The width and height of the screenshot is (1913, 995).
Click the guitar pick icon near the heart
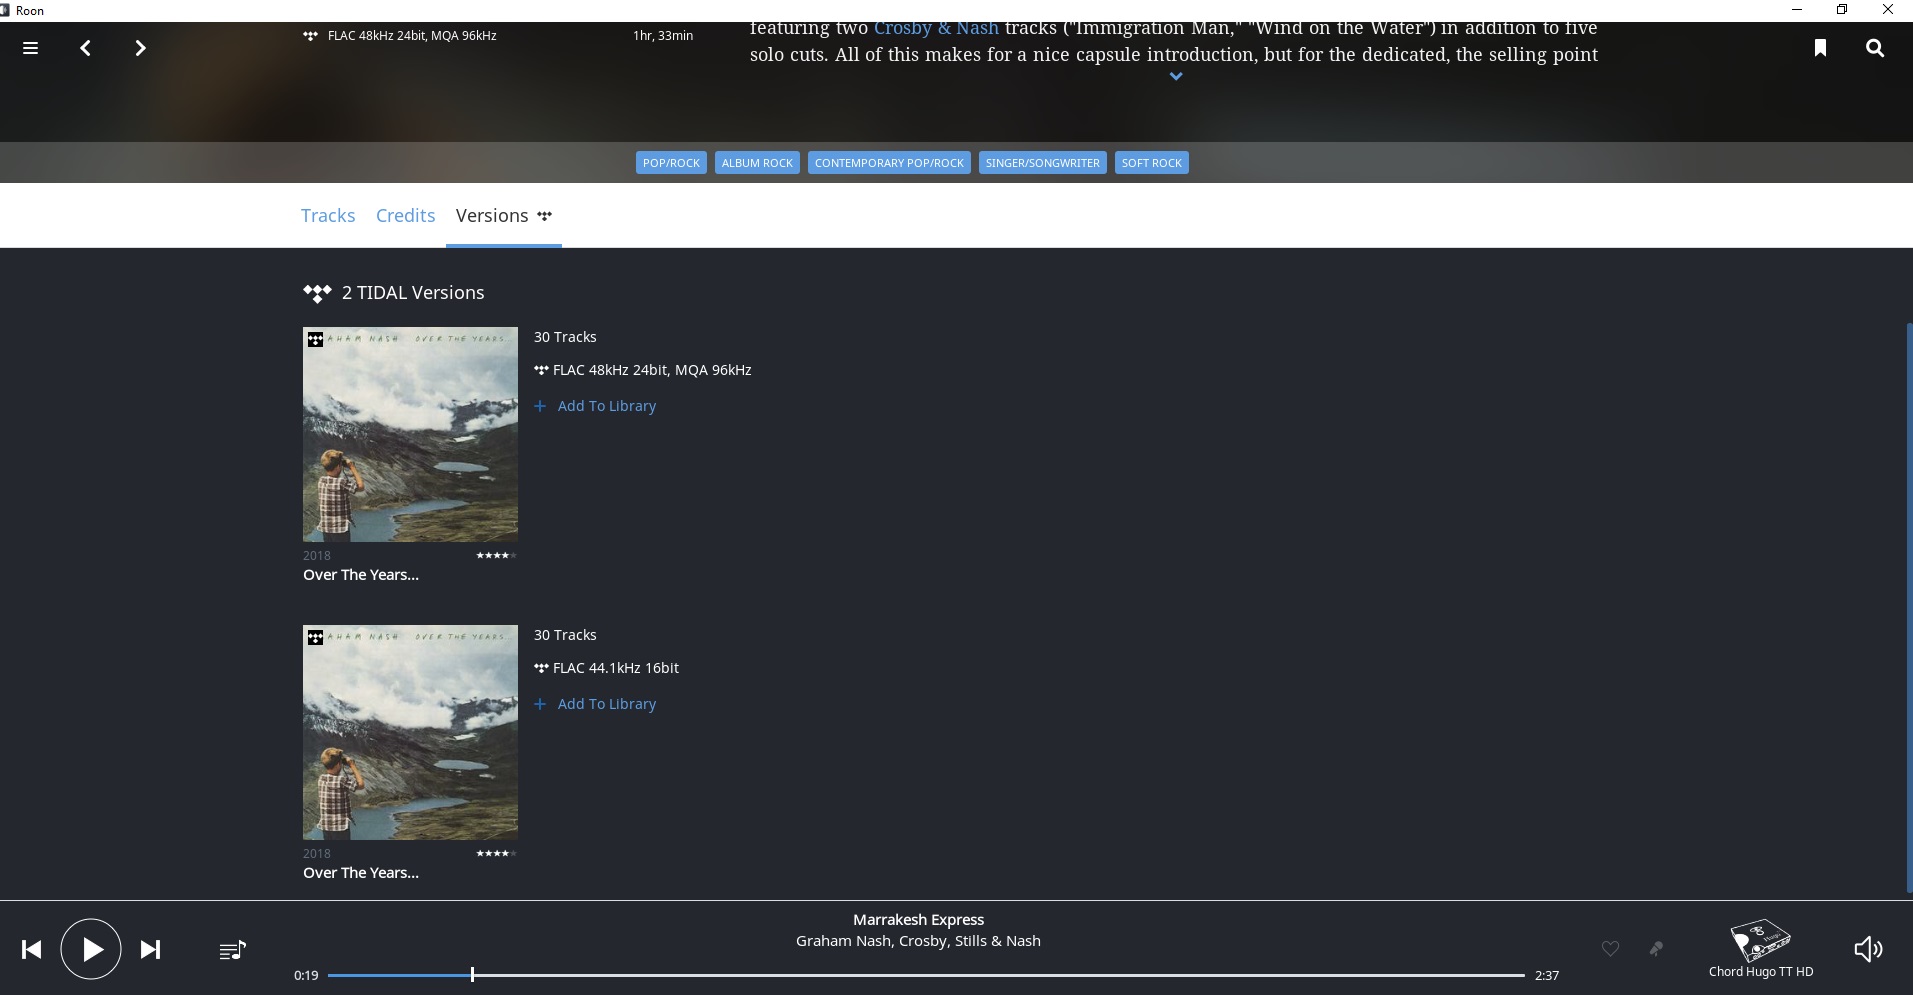[x=1656, y=949]
